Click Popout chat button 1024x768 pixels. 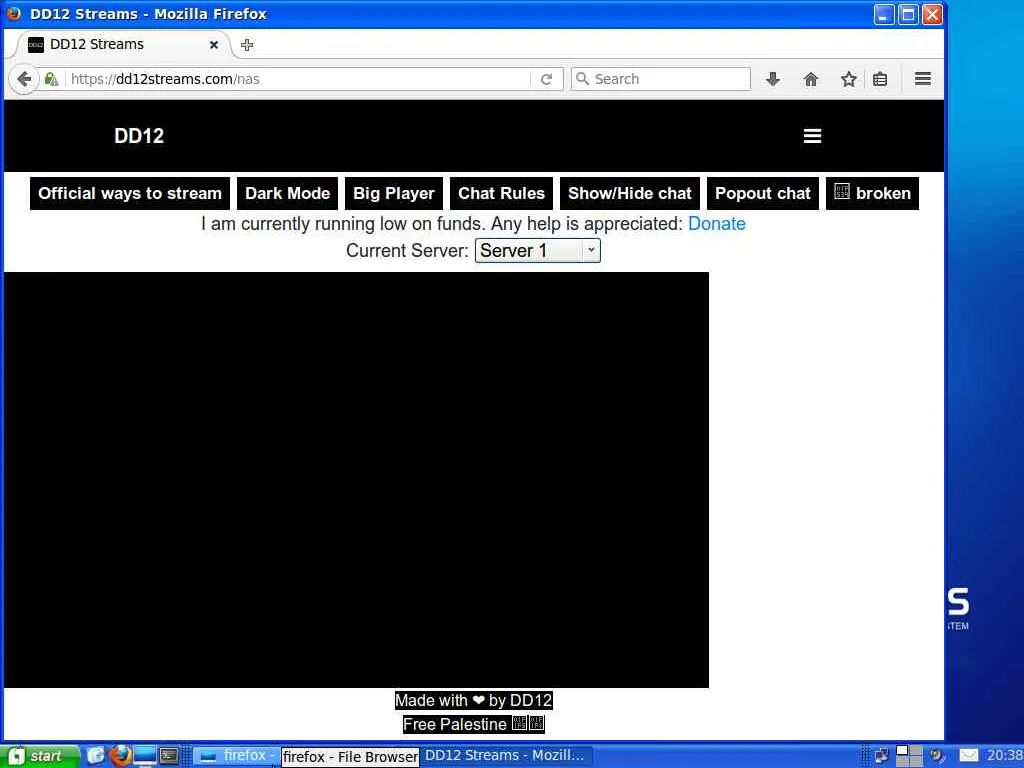[763, 193]
